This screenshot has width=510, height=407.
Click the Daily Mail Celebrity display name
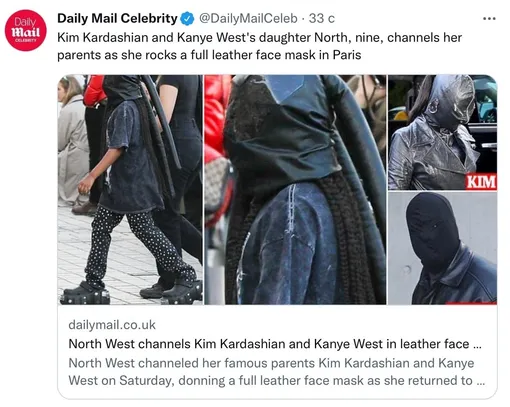coord(117,18)
